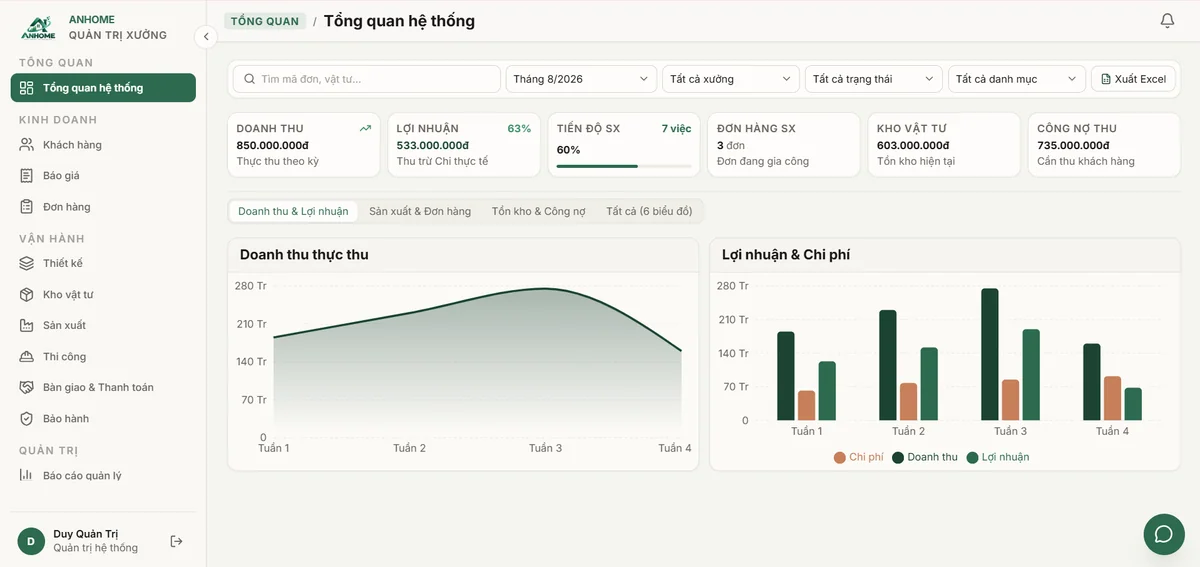The image size is (1200, 567).
Task: Switch to Sản xuất & Đơn hàng tab
Action: click(x=420, y=211)
